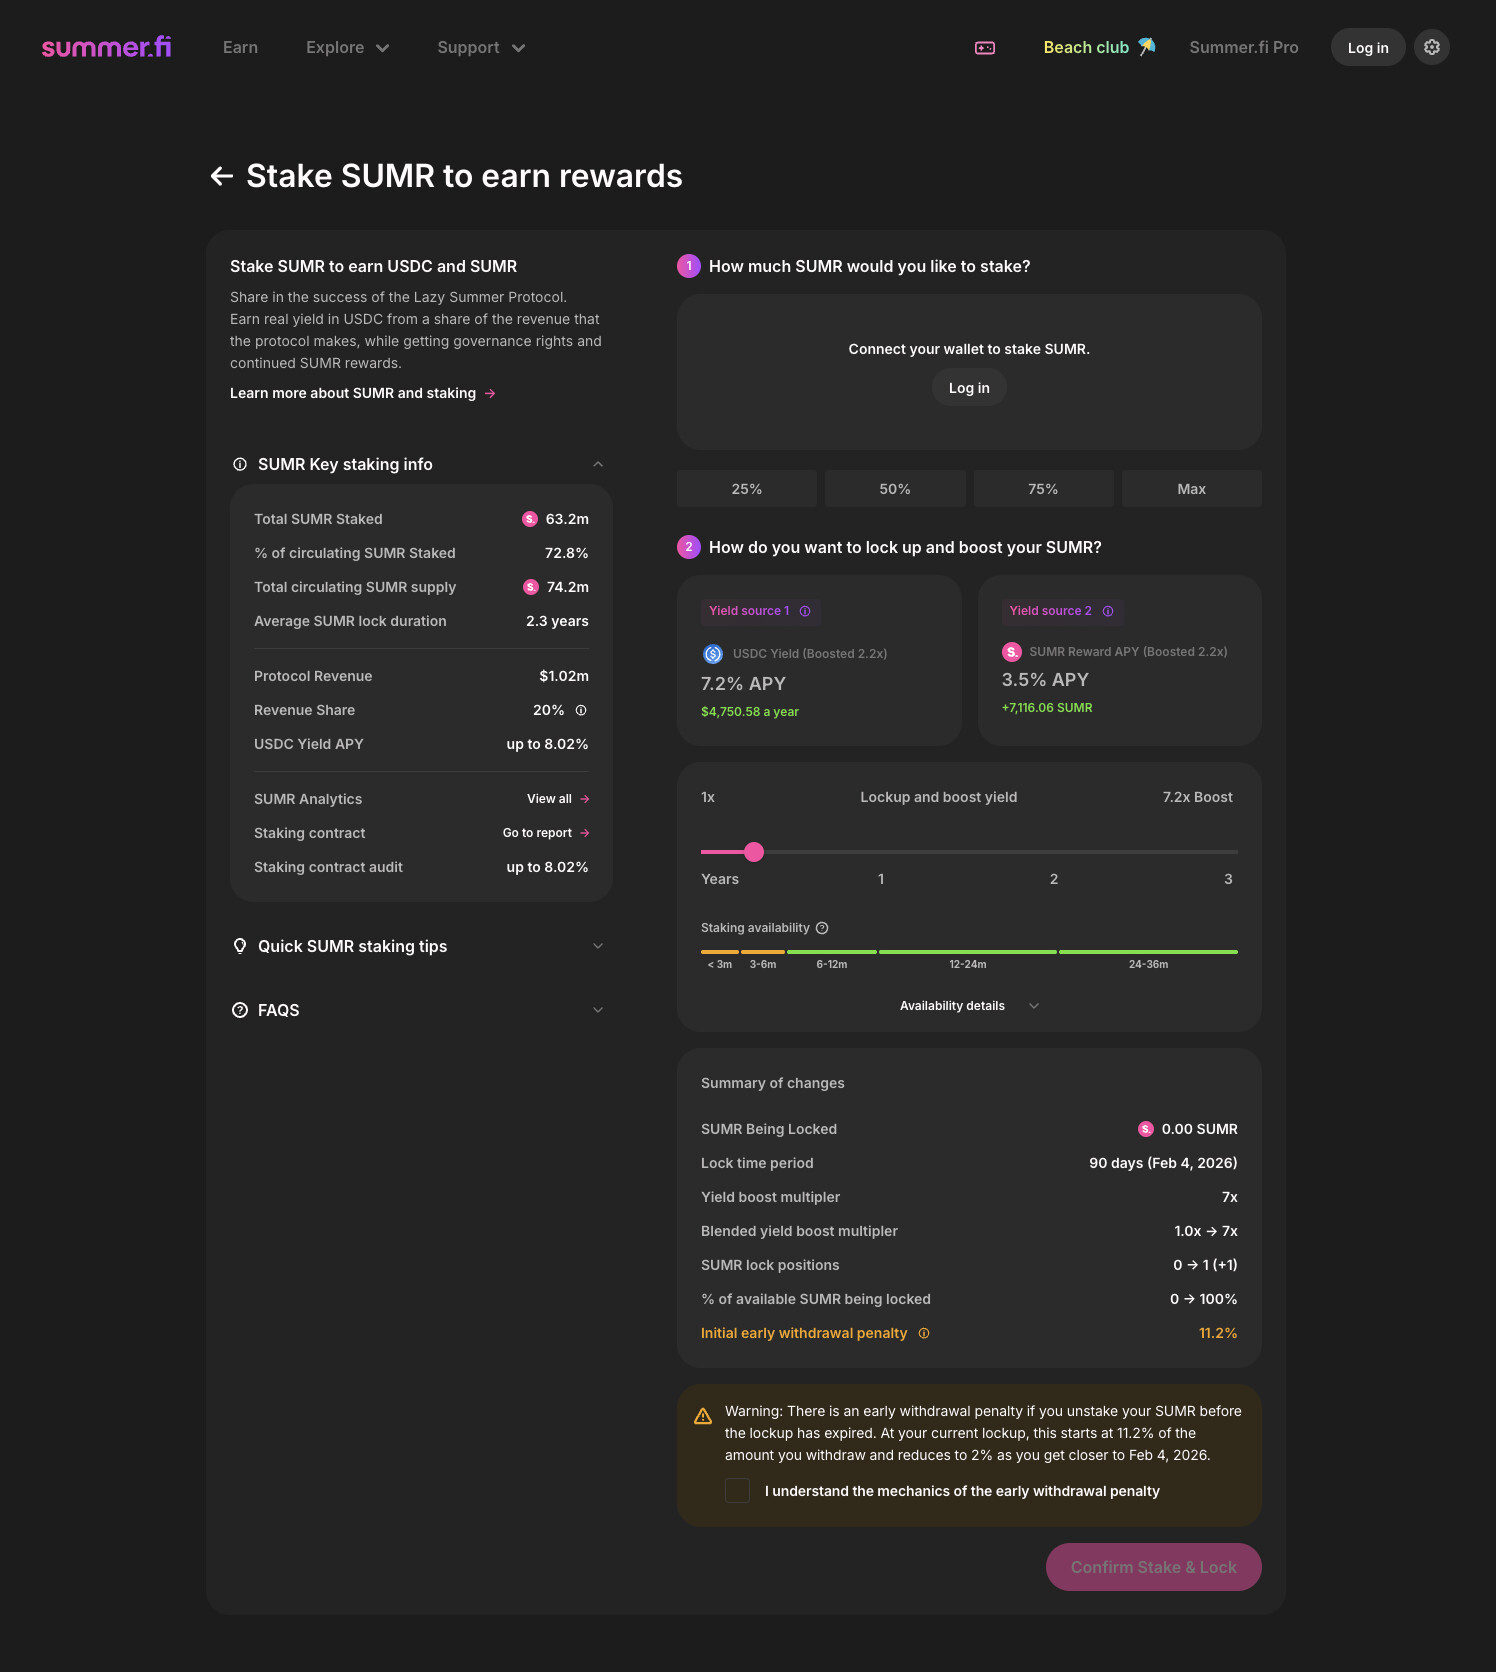Click the early withdrawal penalty info icon

tap(924, 1333)
